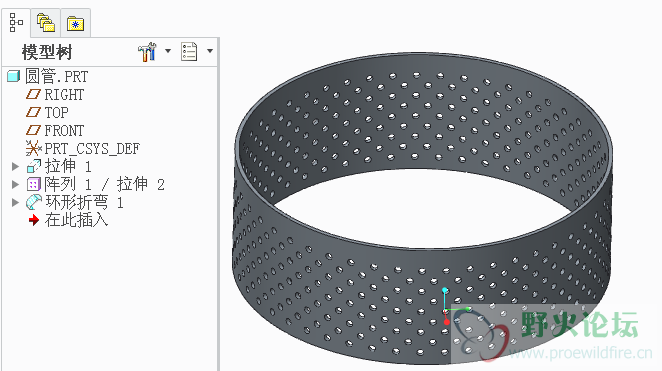Open the Model Tree tab icon
662x371 pixels.
(x=16, y=22)
